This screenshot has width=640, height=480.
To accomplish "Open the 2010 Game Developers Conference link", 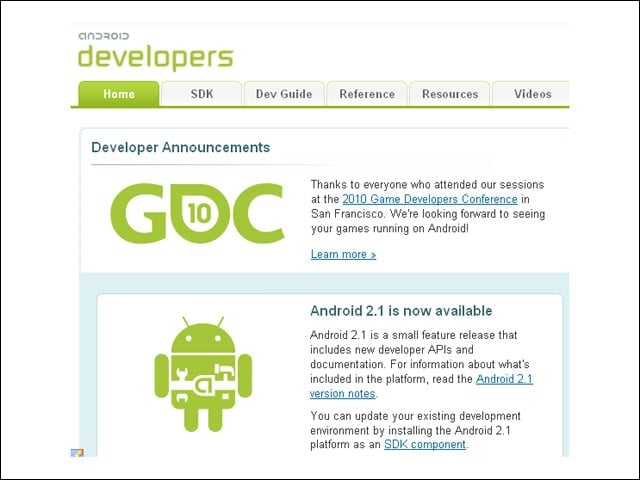I will tap(430, 199).
